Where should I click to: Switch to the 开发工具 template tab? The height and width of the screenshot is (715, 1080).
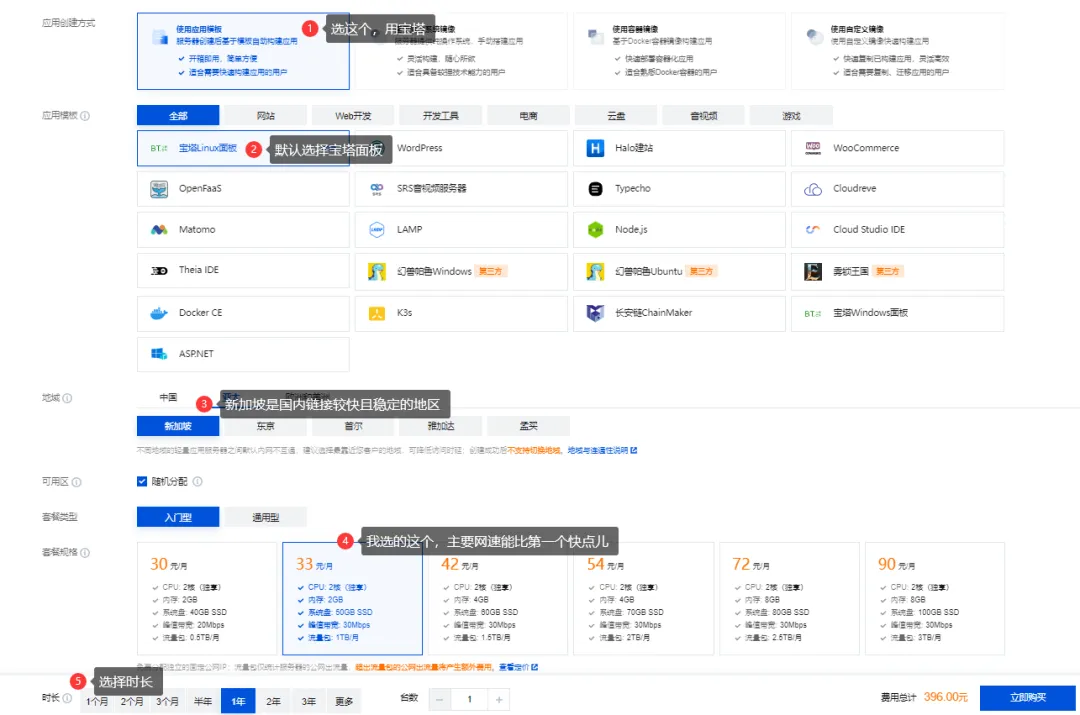pyautogui.click(x=441, y=116)
